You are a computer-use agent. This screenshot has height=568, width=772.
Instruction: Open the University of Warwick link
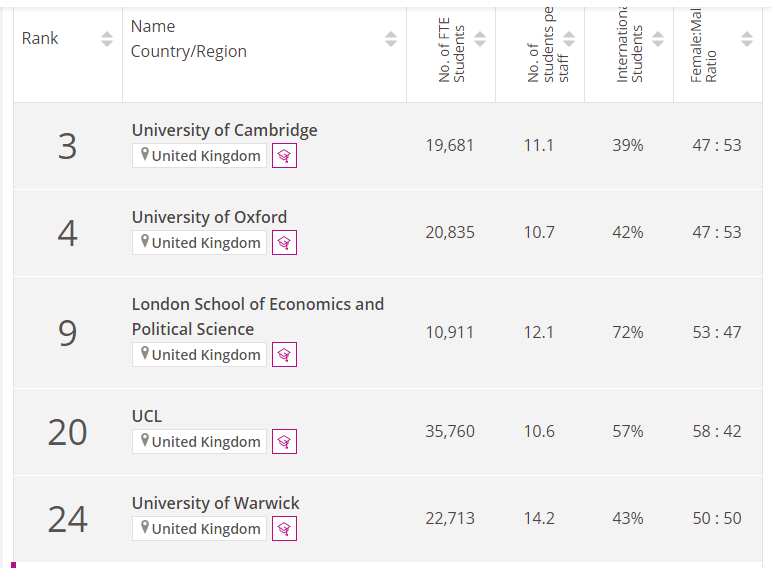coord(215,503)
